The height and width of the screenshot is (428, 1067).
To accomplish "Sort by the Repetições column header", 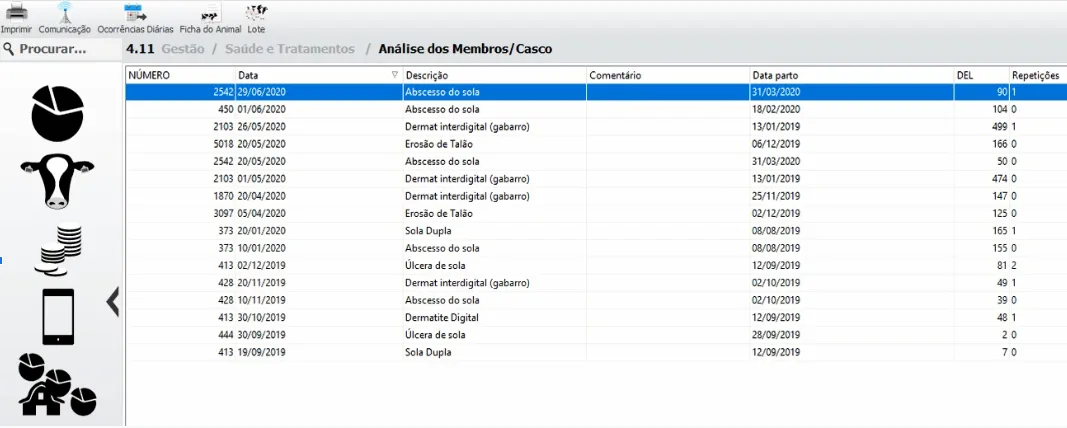I will pos(1038,76).
